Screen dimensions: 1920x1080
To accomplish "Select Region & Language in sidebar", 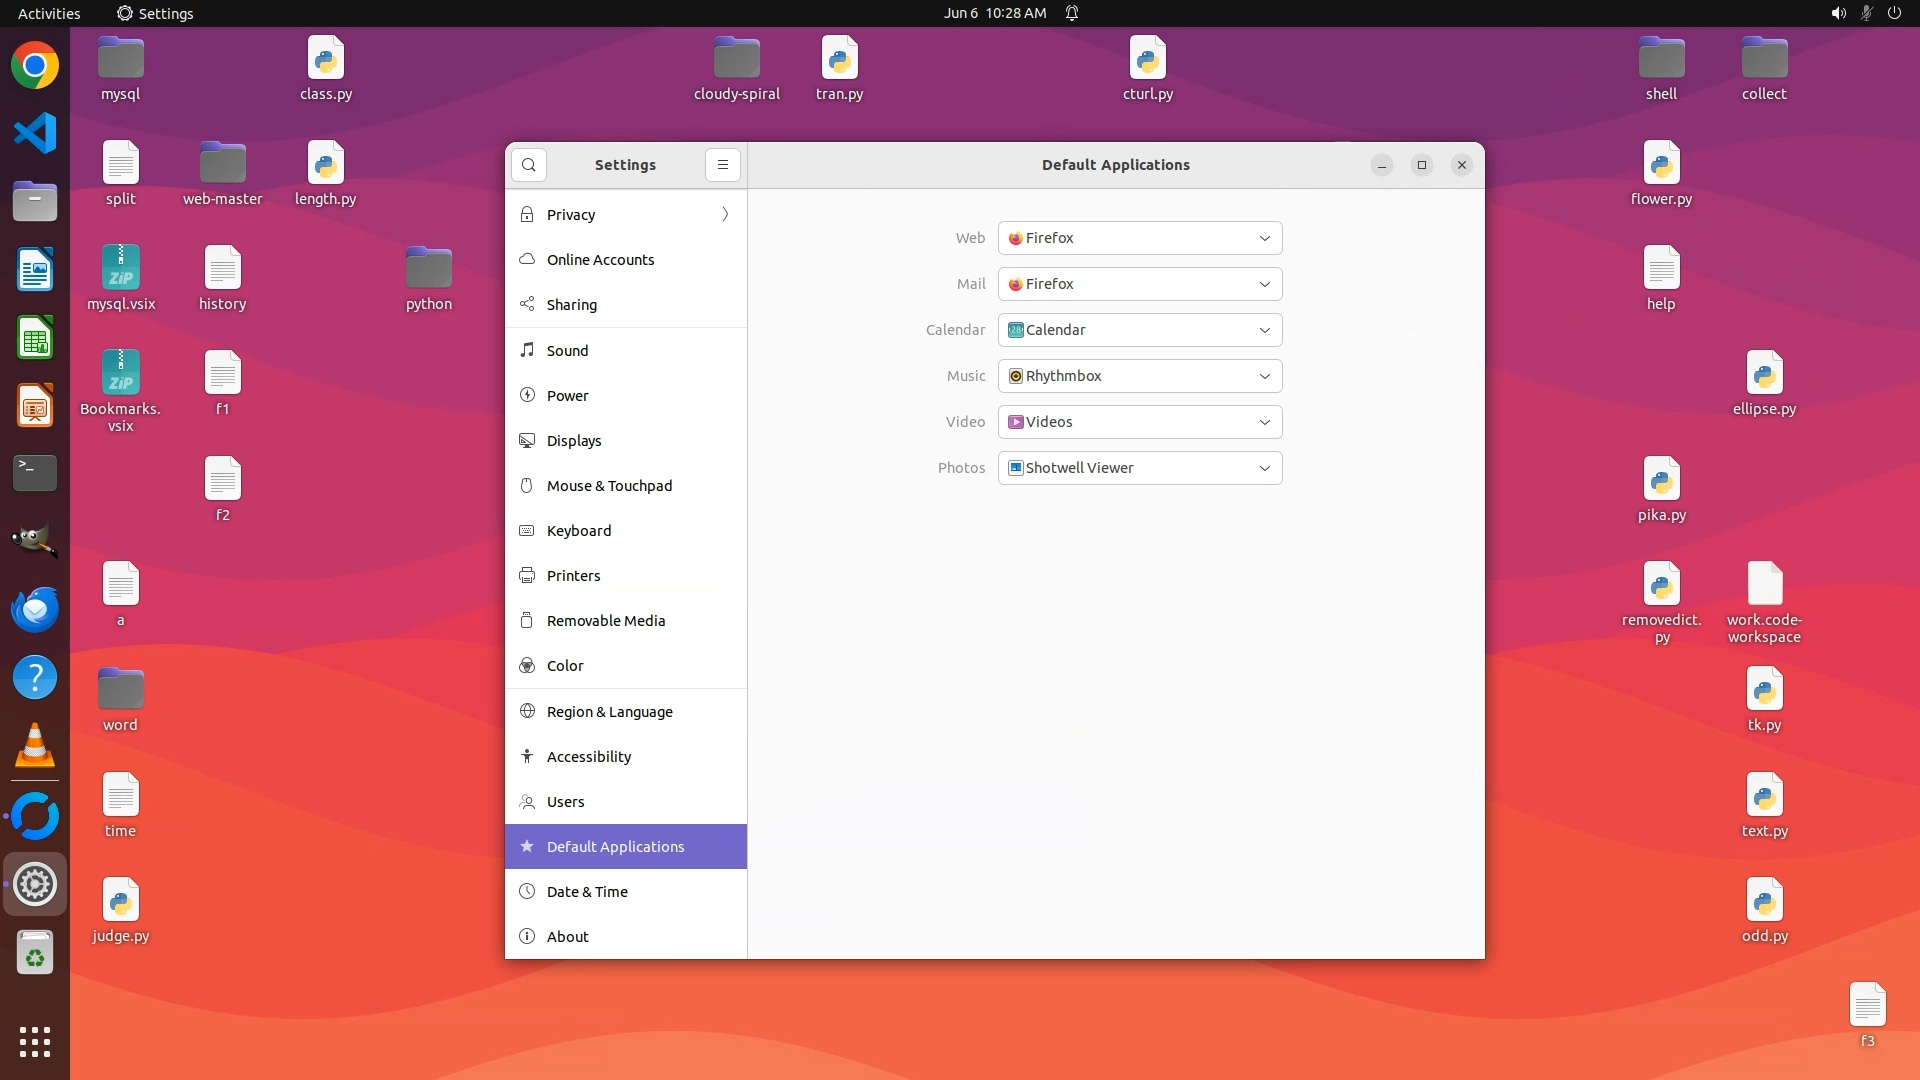I will pos(625,712).
